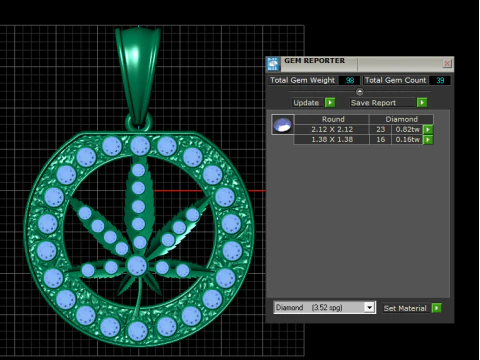Click green arrow for 0.16tw row
This screenshot has width=480, height=360.
(428, 139)
